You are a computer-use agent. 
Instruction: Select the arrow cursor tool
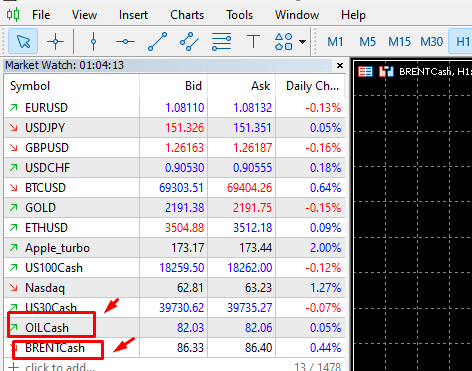pos(23,42)
